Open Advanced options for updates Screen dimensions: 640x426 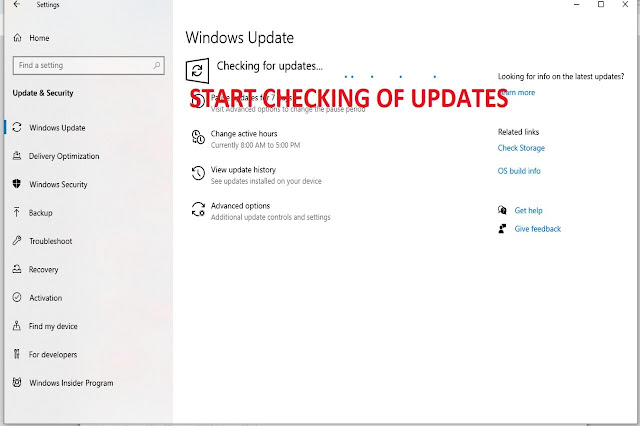pos(240,206)
